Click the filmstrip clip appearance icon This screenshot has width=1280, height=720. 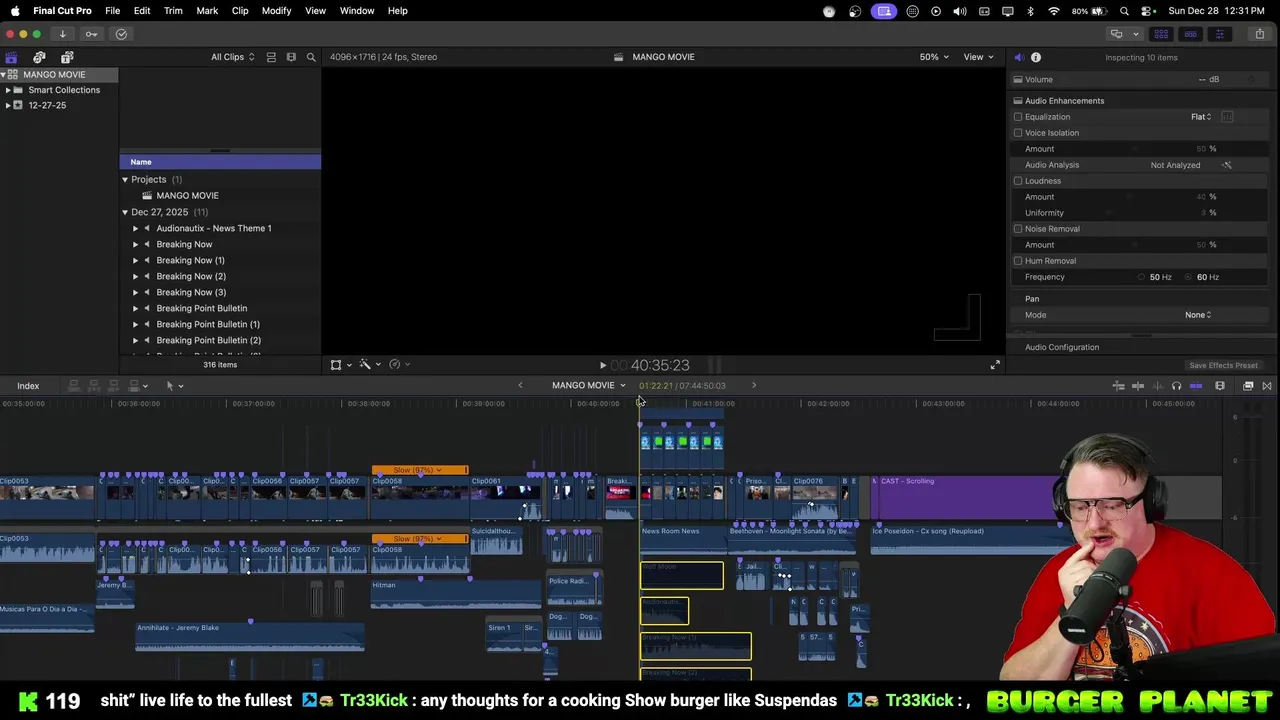pos(291,57)
